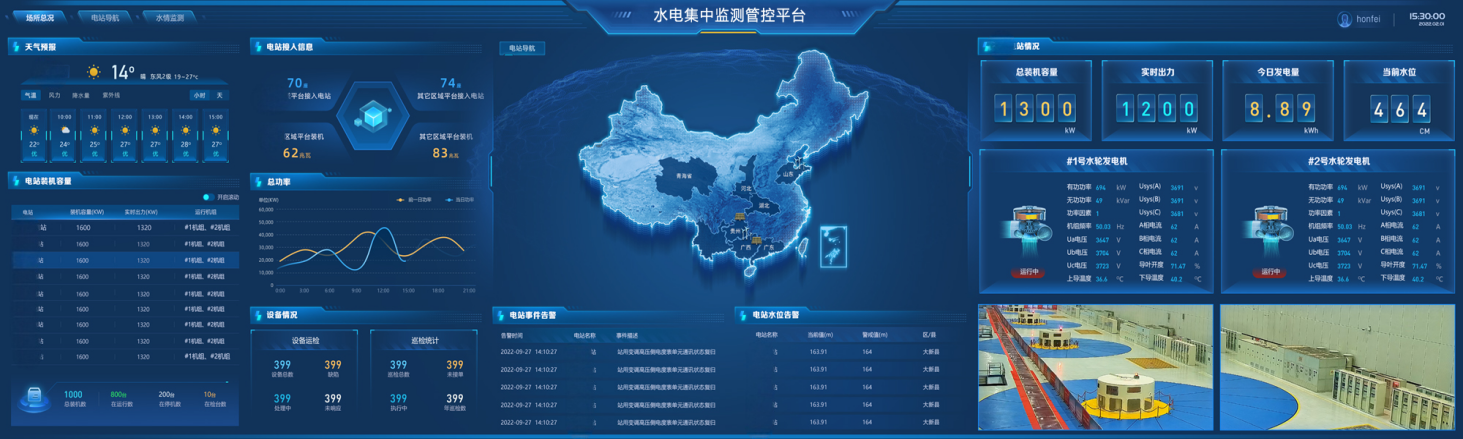Viewport: 1463px width, 439px height.
Task: Open the right control cabinet camera feed
Action: 1338,368
